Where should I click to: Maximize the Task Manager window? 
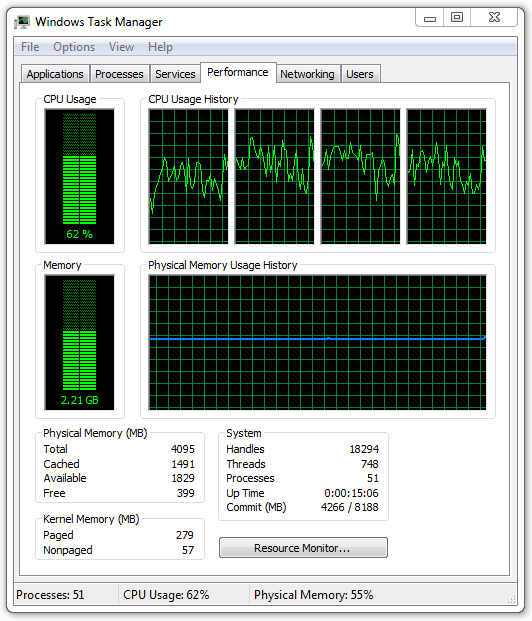(457, 17)
